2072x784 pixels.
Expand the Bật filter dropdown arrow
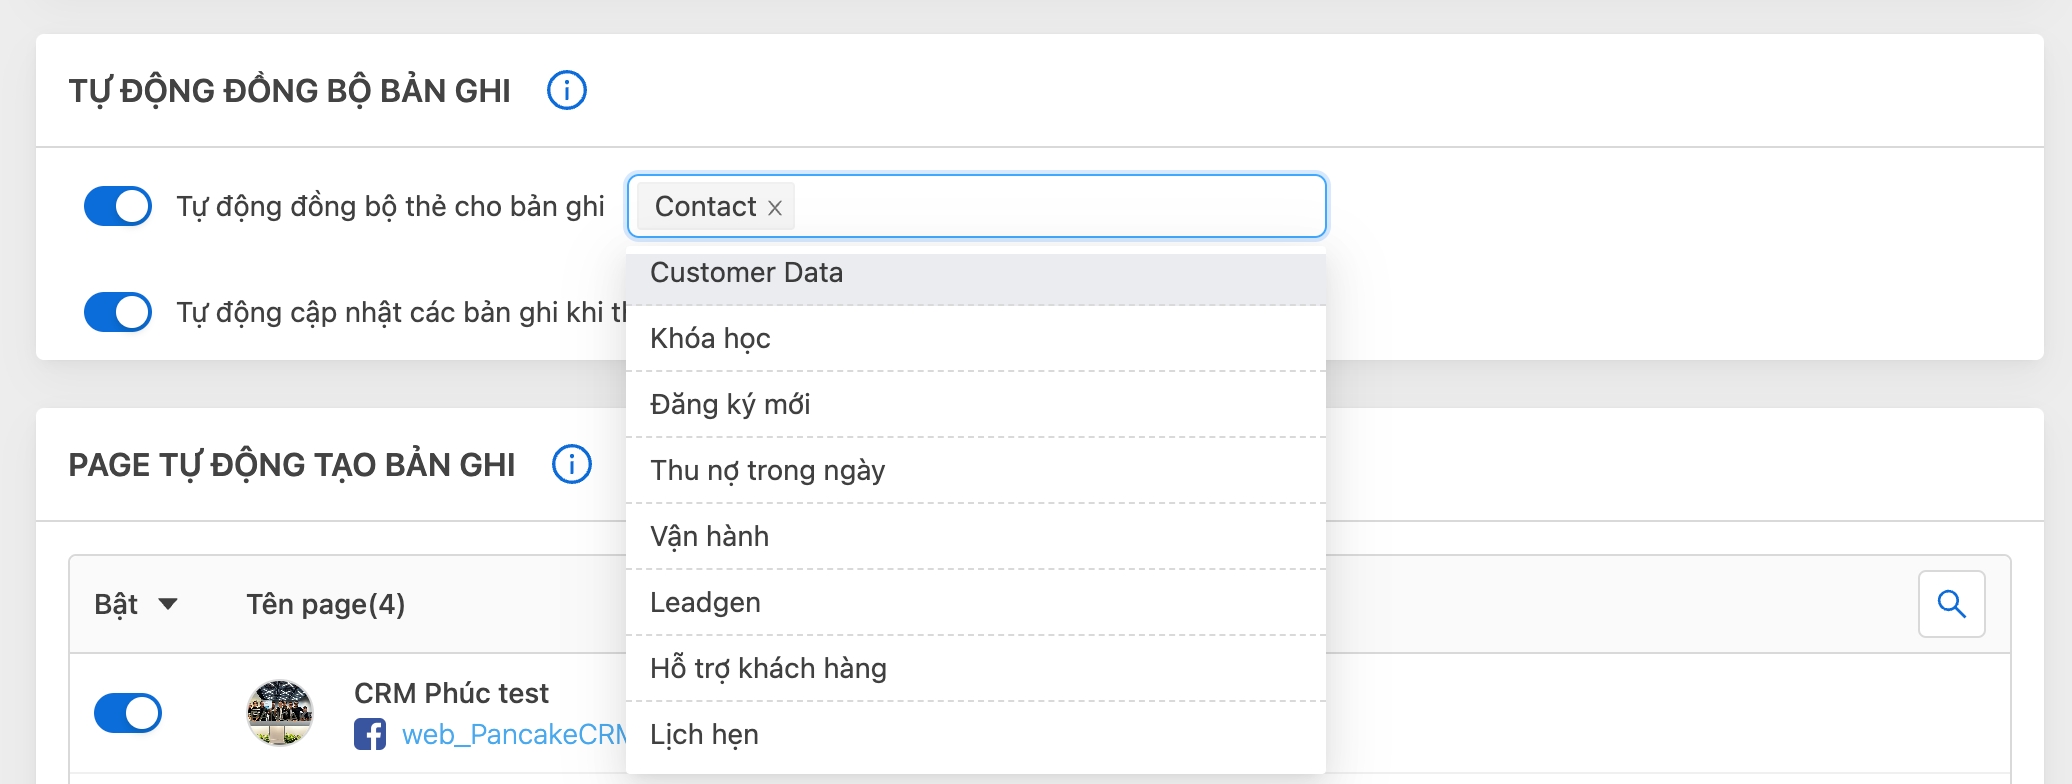tap(168, 604)
